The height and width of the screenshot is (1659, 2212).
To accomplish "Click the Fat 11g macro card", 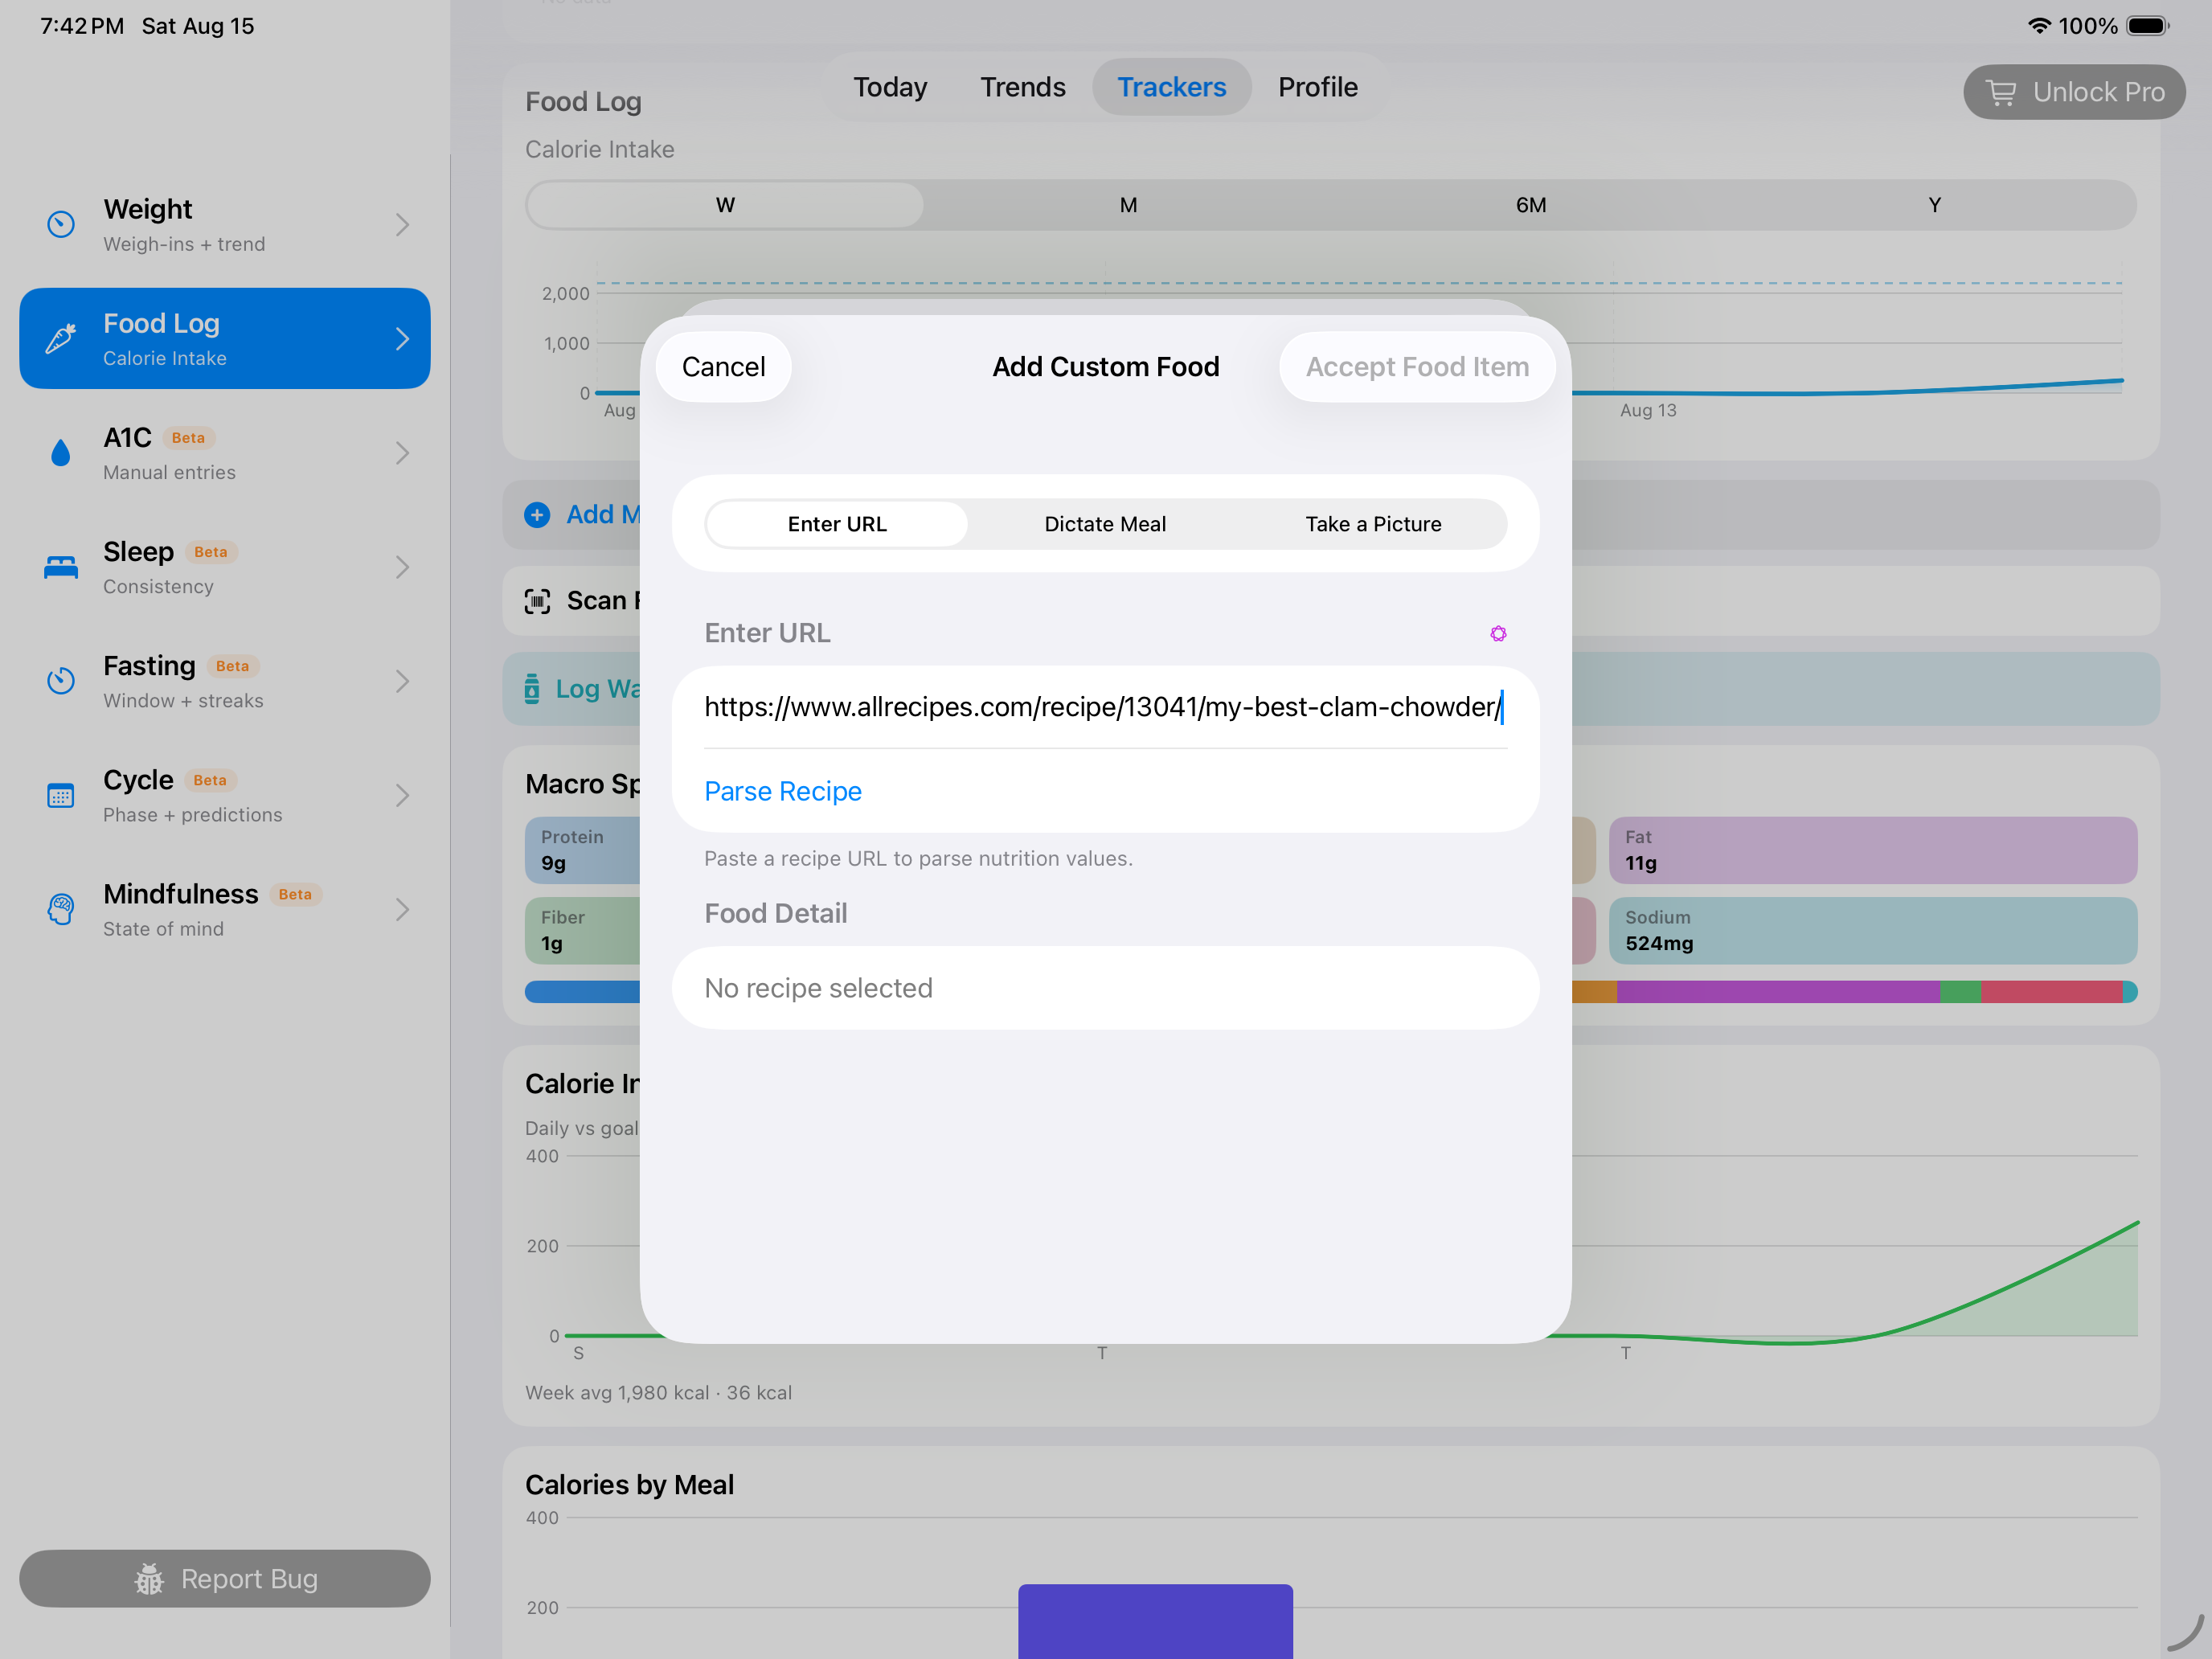I will tap(1872, 851).
